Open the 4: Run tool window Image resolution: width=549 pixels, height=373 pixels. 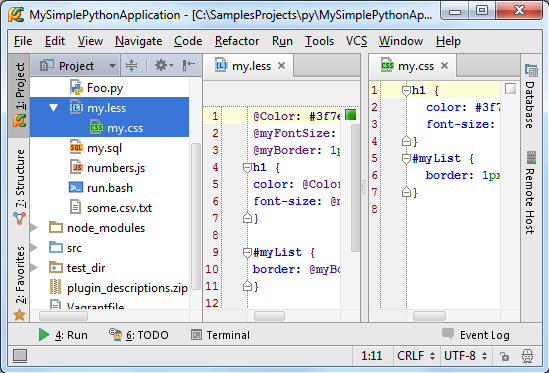click(x=63, y=335)
